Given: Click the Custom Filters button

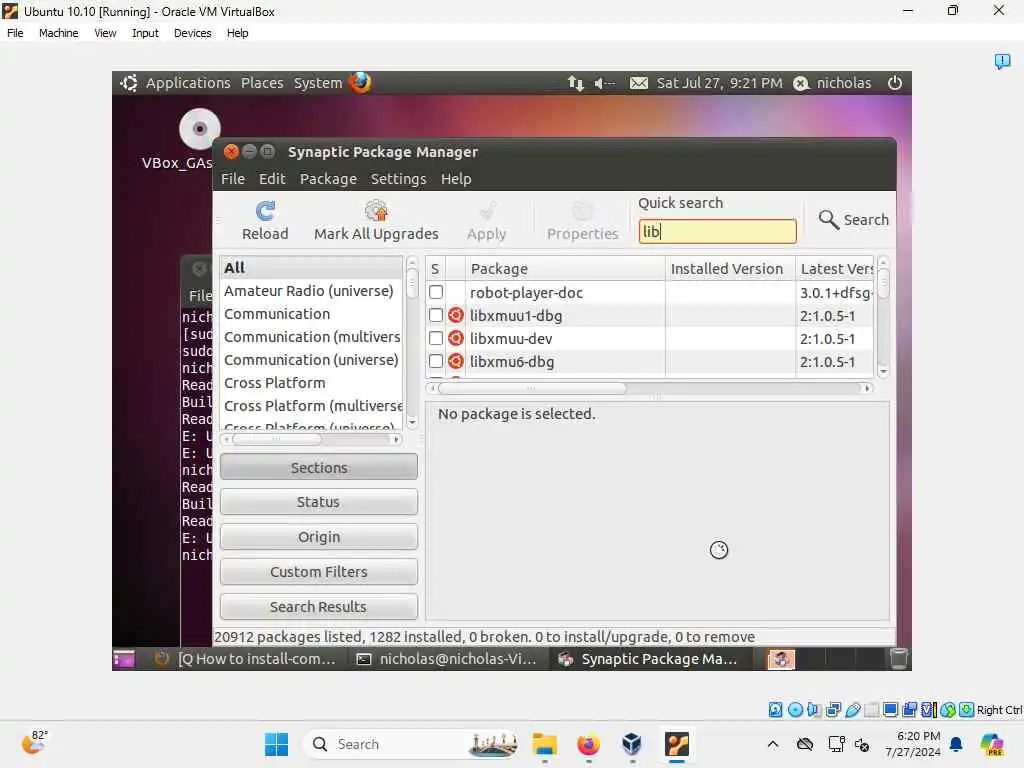Looking at the screenshot, I should click(319, 571).
